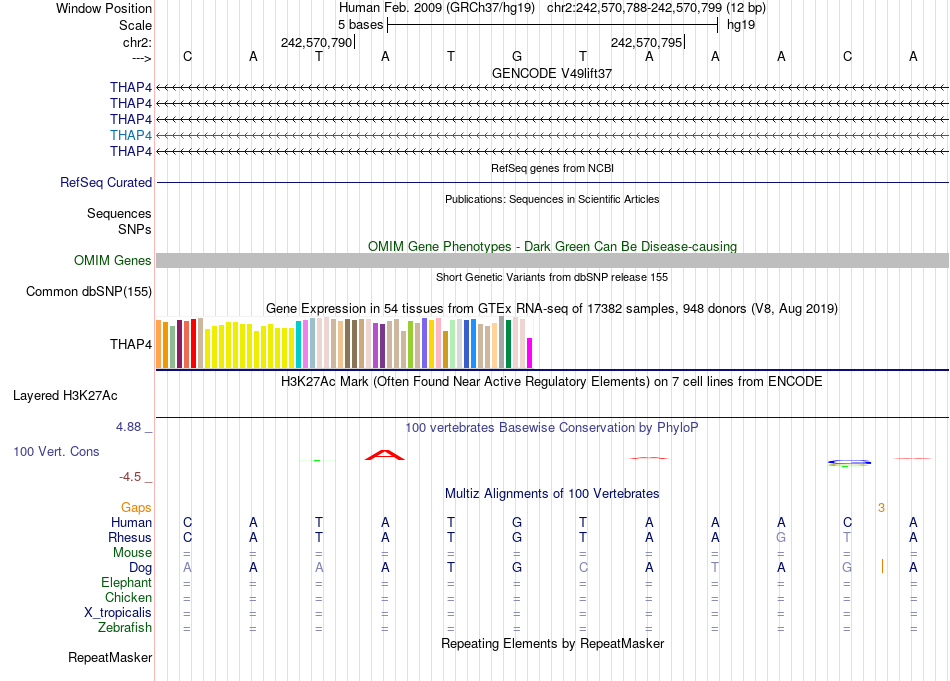Open the OMIM Gene Phenotypes track title
950x681 pixels.
coord(552,247)
